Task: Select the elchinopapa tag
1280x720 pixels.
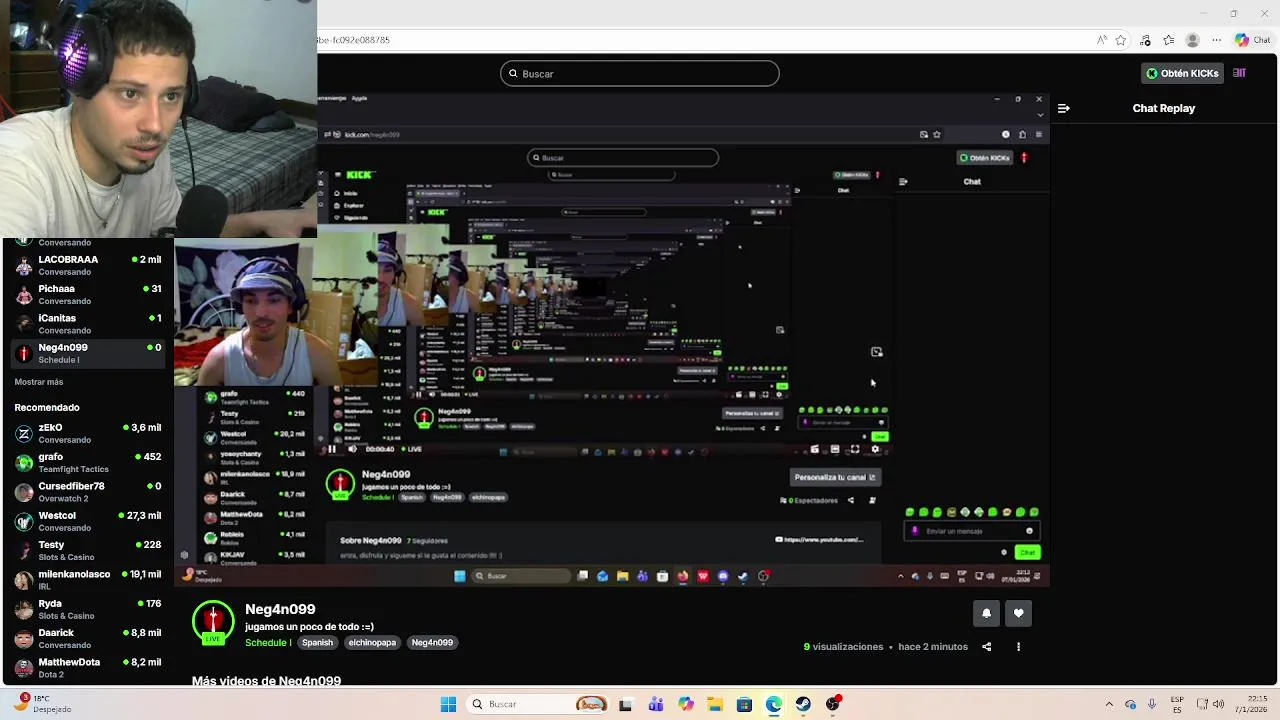Action: coord(372,642)
